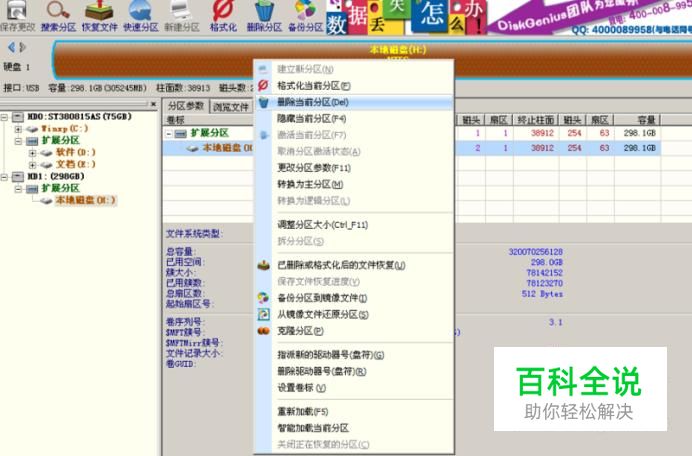
Task: Expand the 软件 (D:) tree node
Action: pyautogui.click(x=32, y=153)
